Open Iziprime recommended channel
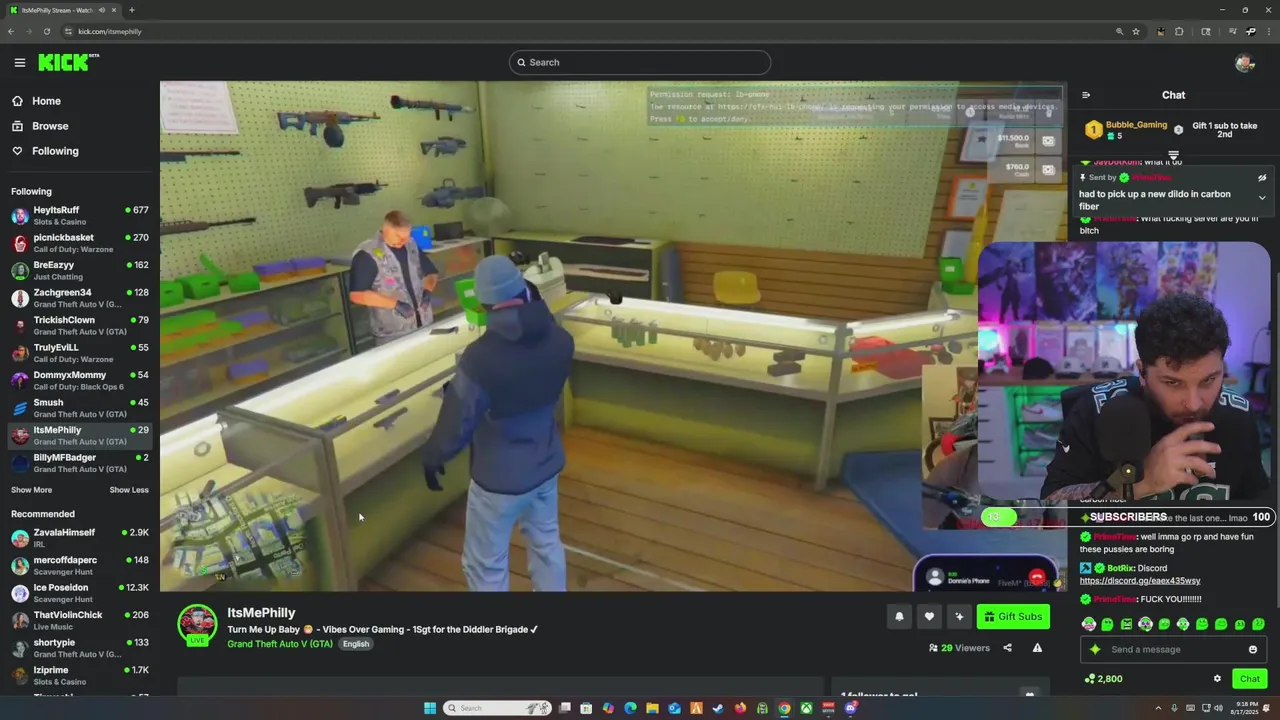The image size is (1280, 720). tap(80, 675)
